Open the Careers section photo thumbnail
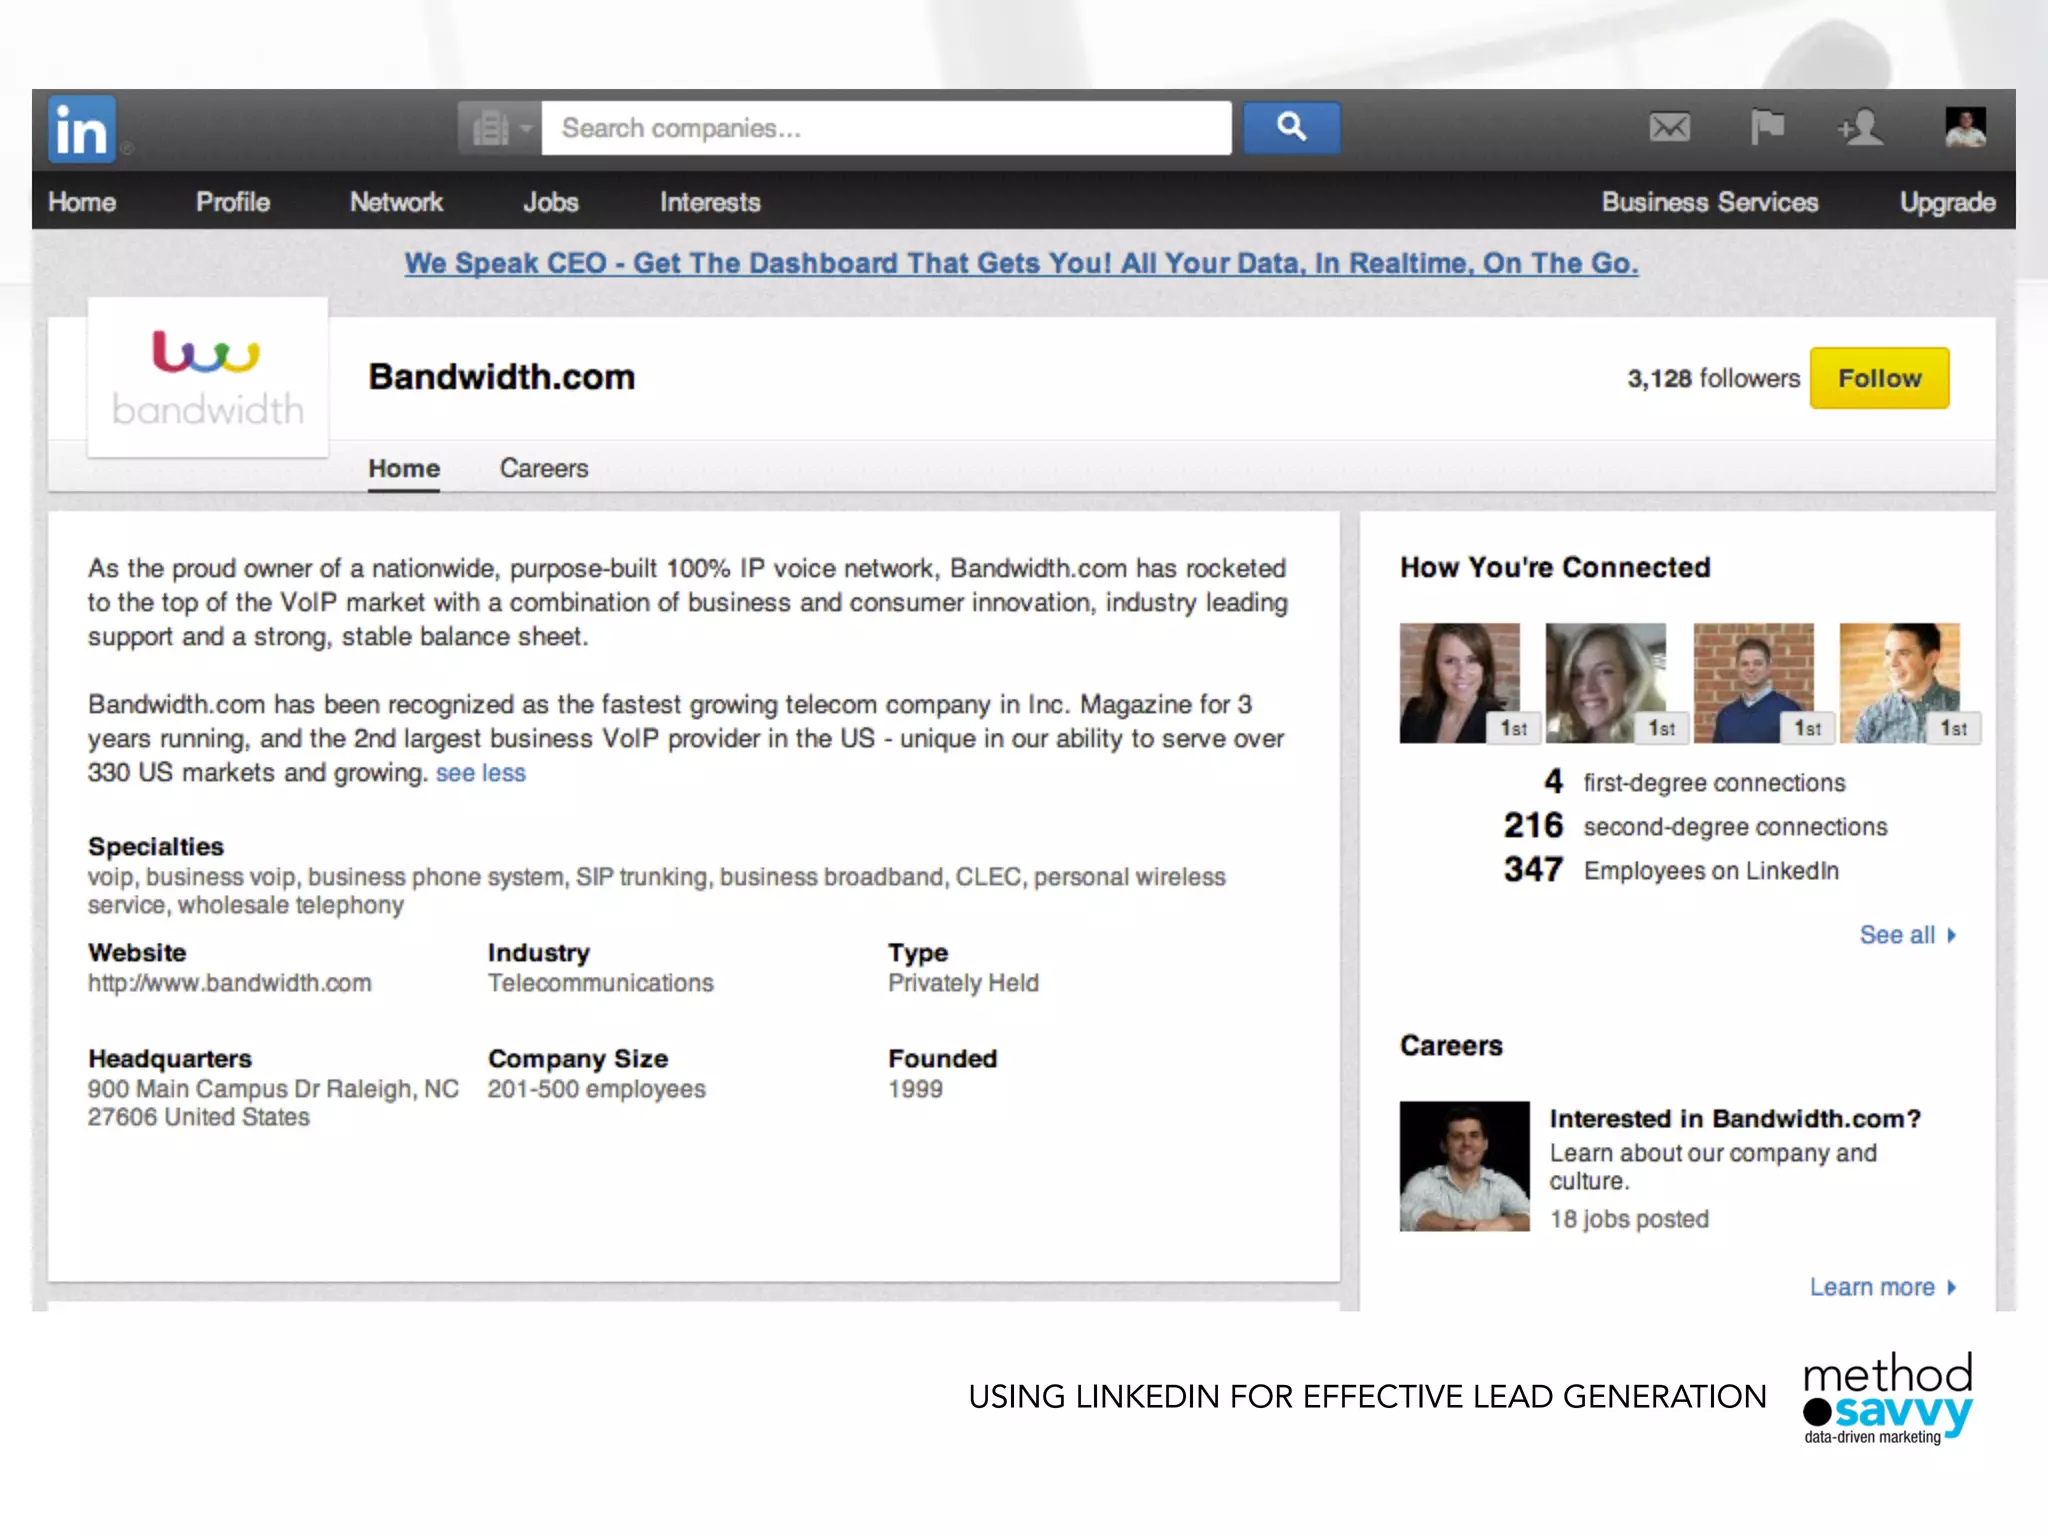This screenshot has height=1536, width=2048. [x=1464, y=1166]
